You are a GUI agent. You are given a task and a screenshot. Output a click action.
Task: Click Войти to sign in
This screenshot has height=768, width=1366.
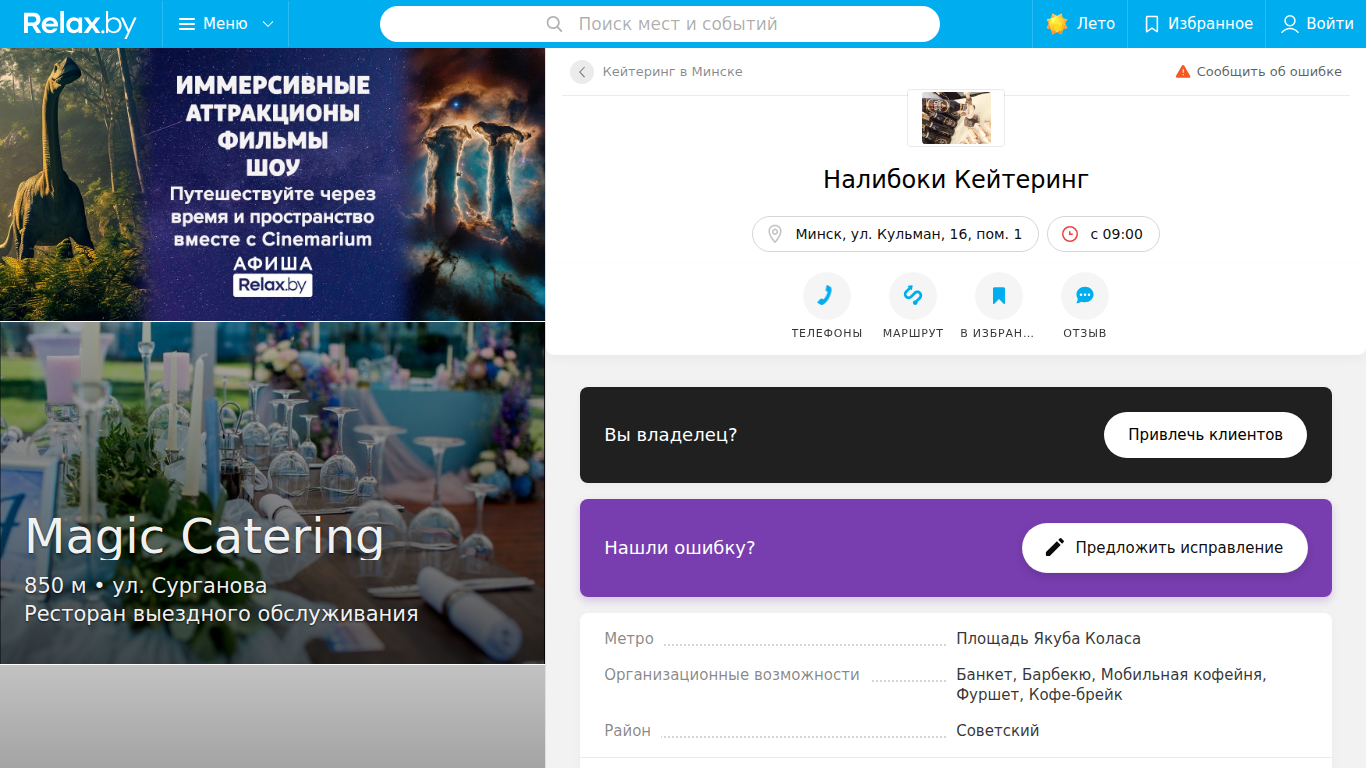[x=1317, y=24]
